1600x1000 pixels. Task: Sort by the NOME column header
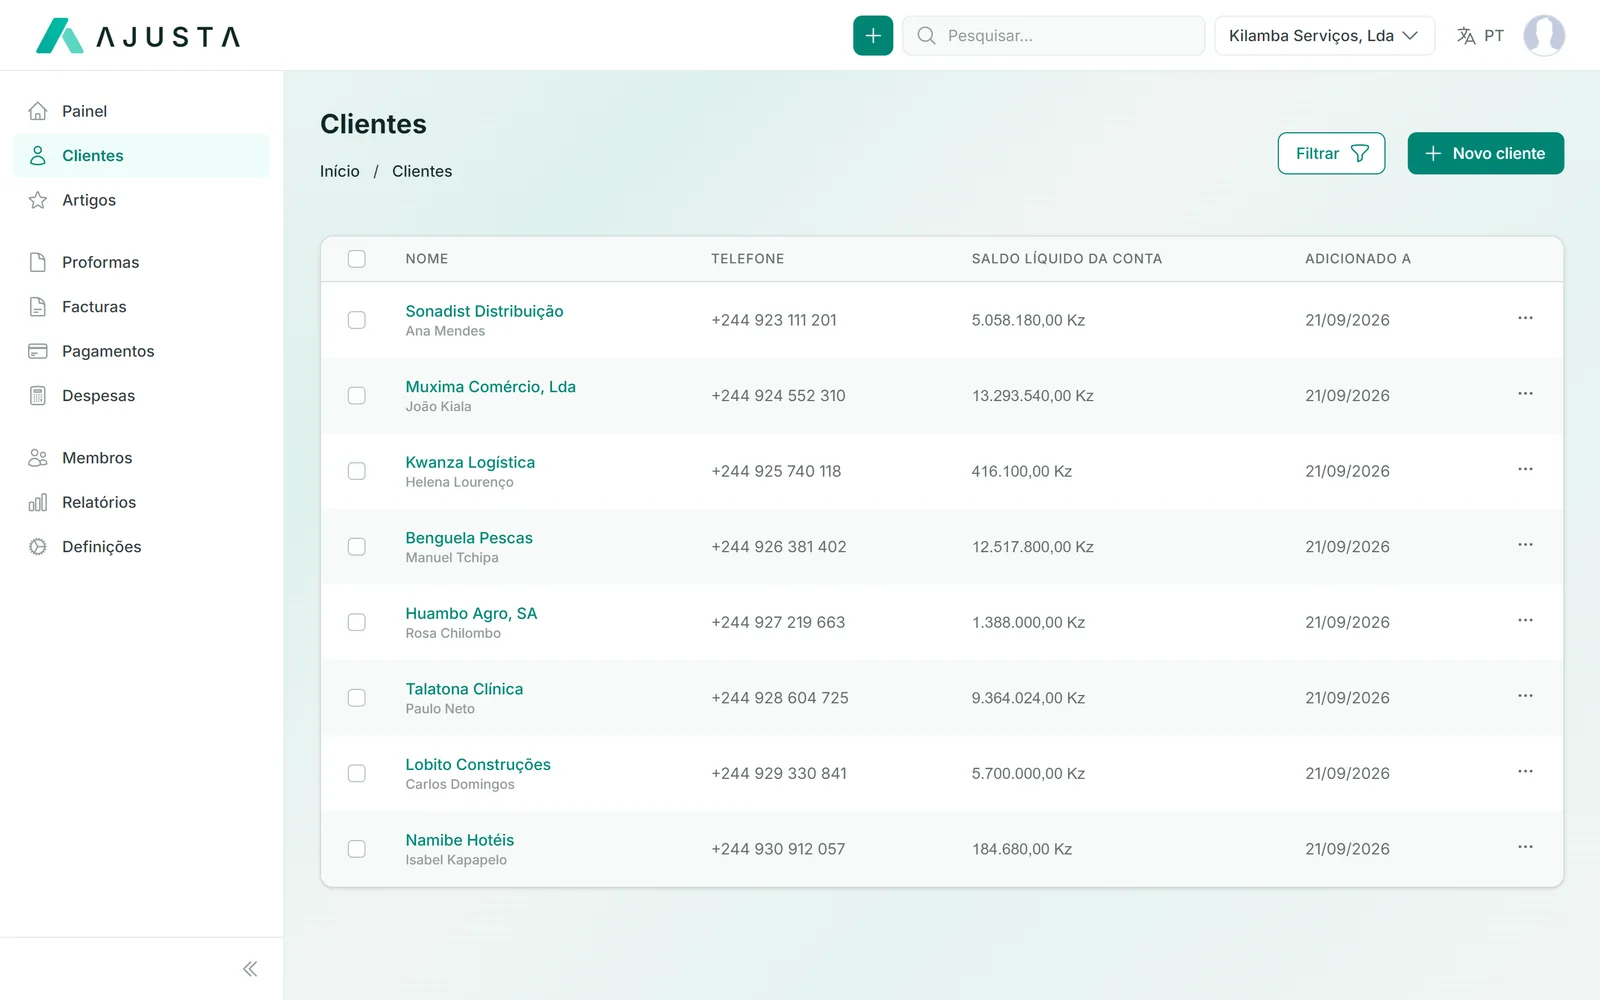pos(427,259)
